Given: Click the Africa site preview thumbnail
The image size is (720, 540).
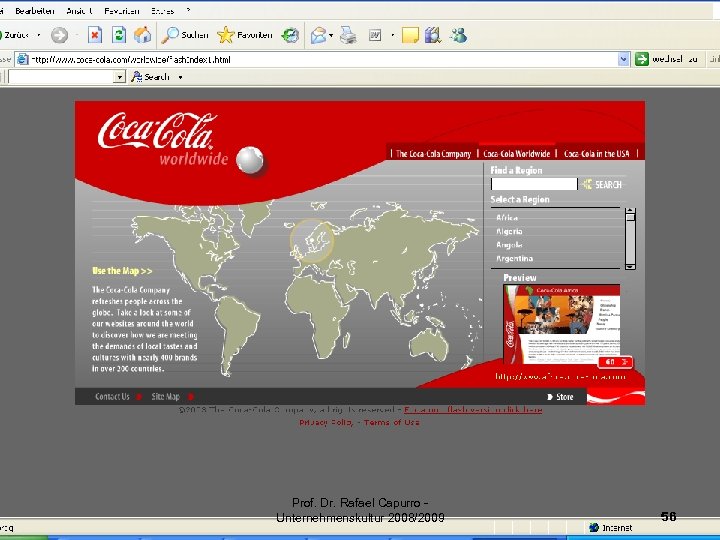Looking at the screenshot, I should click(x=562, y=324).
